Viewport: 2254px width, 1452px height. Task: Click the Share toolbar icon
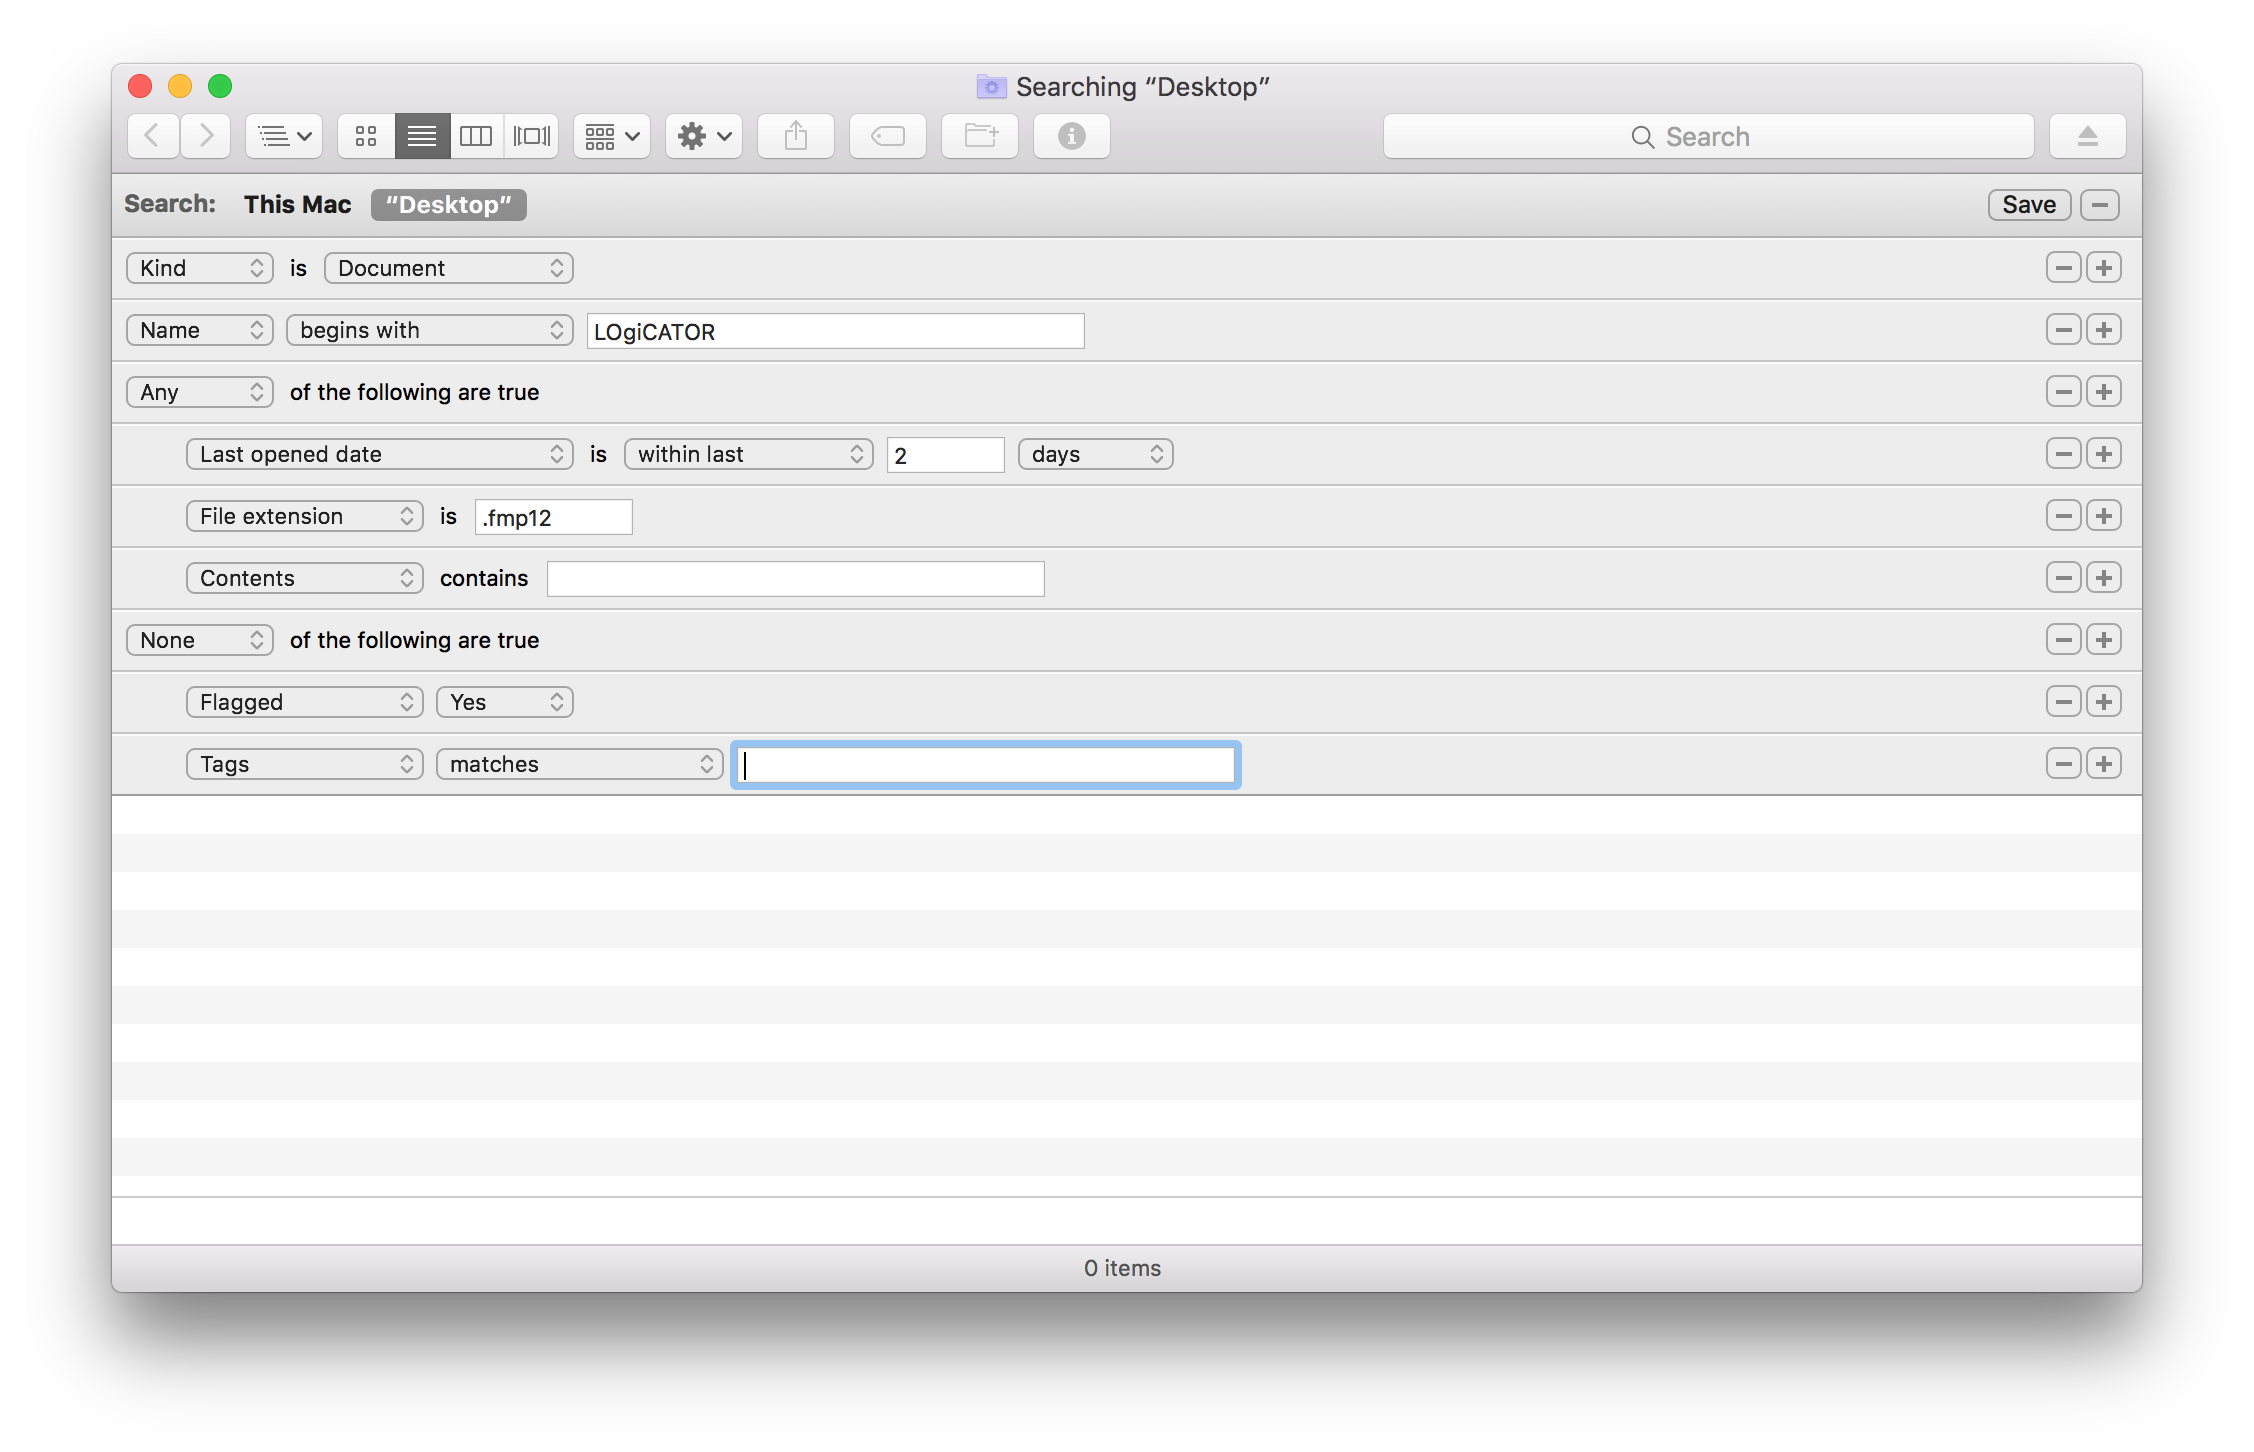click(796, 136)
